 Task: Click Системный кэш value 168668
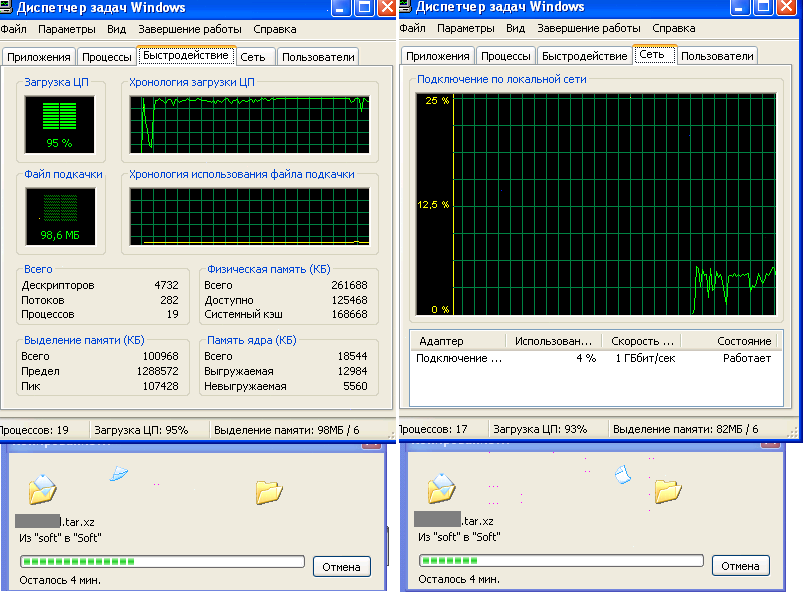(349, 314)
